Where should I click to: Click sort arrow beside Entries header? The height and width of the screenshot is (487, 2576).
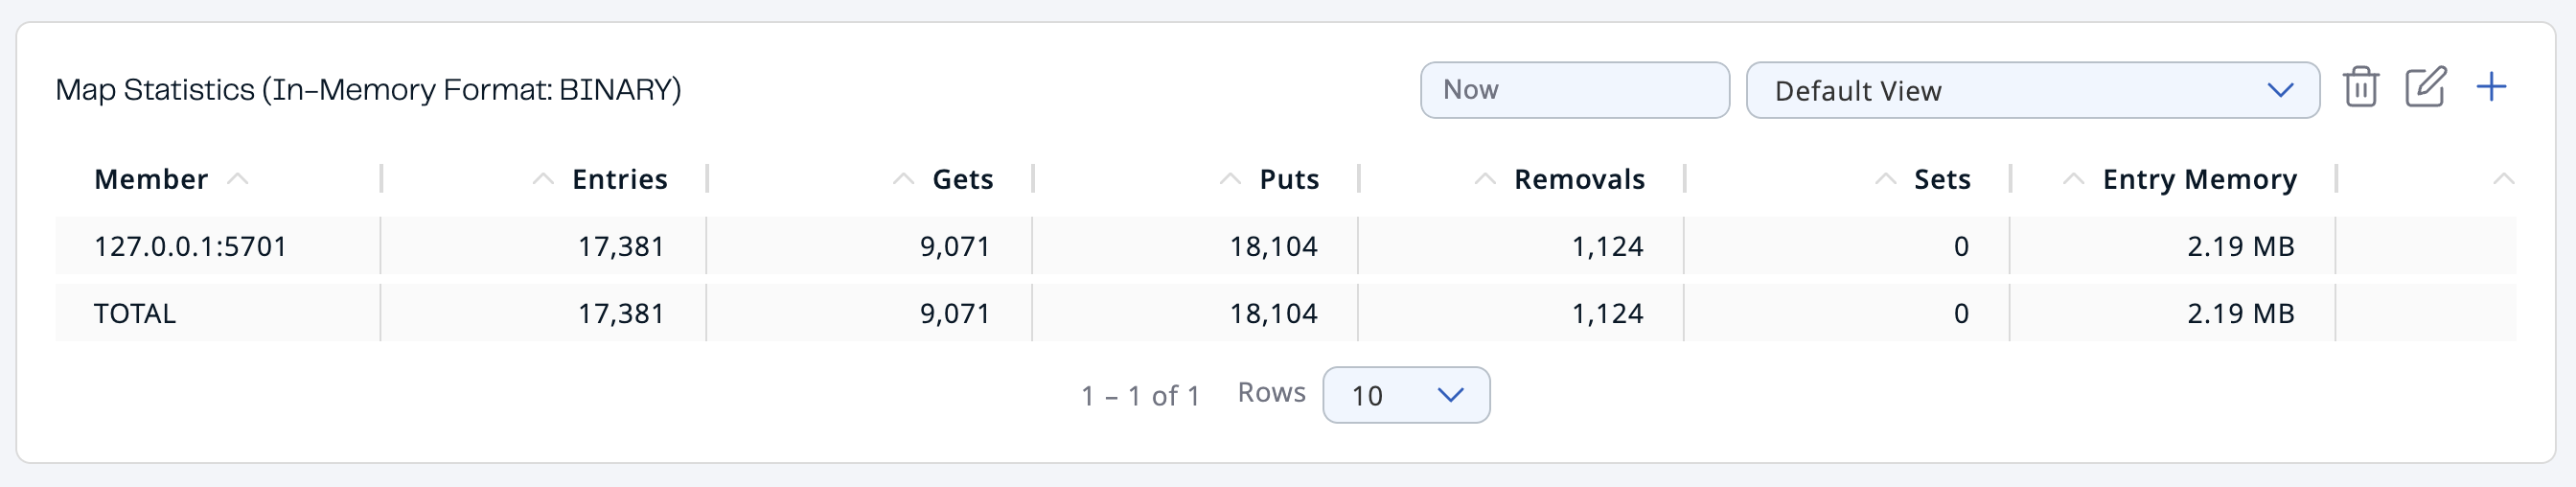coord(543,179)
